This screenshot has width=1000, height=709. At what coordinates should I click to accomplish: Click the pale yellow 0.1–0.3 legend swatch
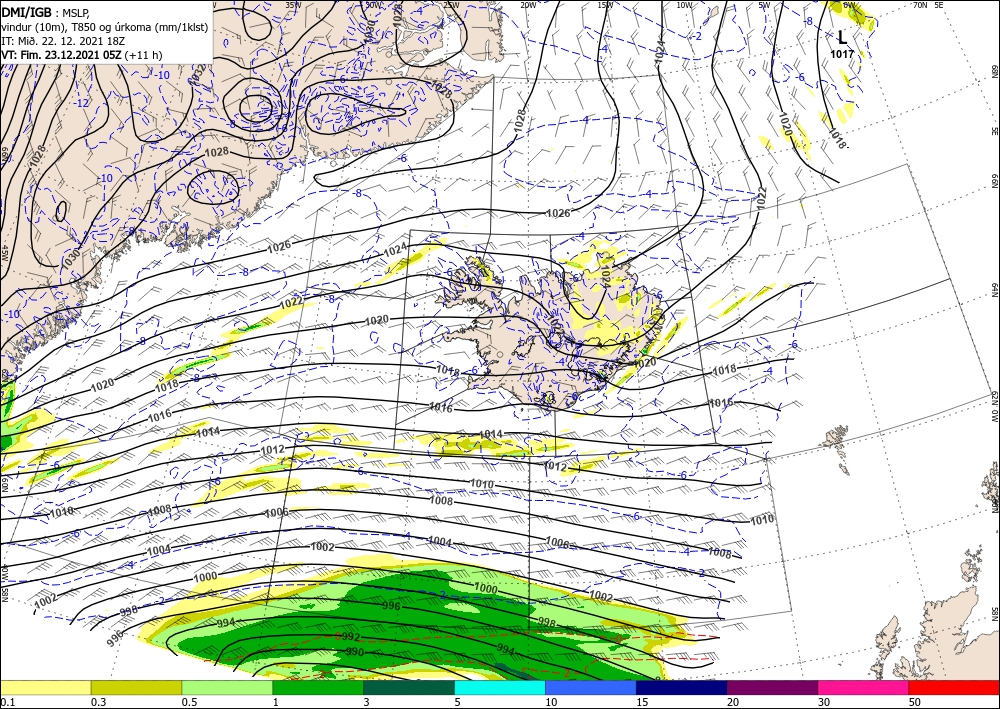coord(45,687)
